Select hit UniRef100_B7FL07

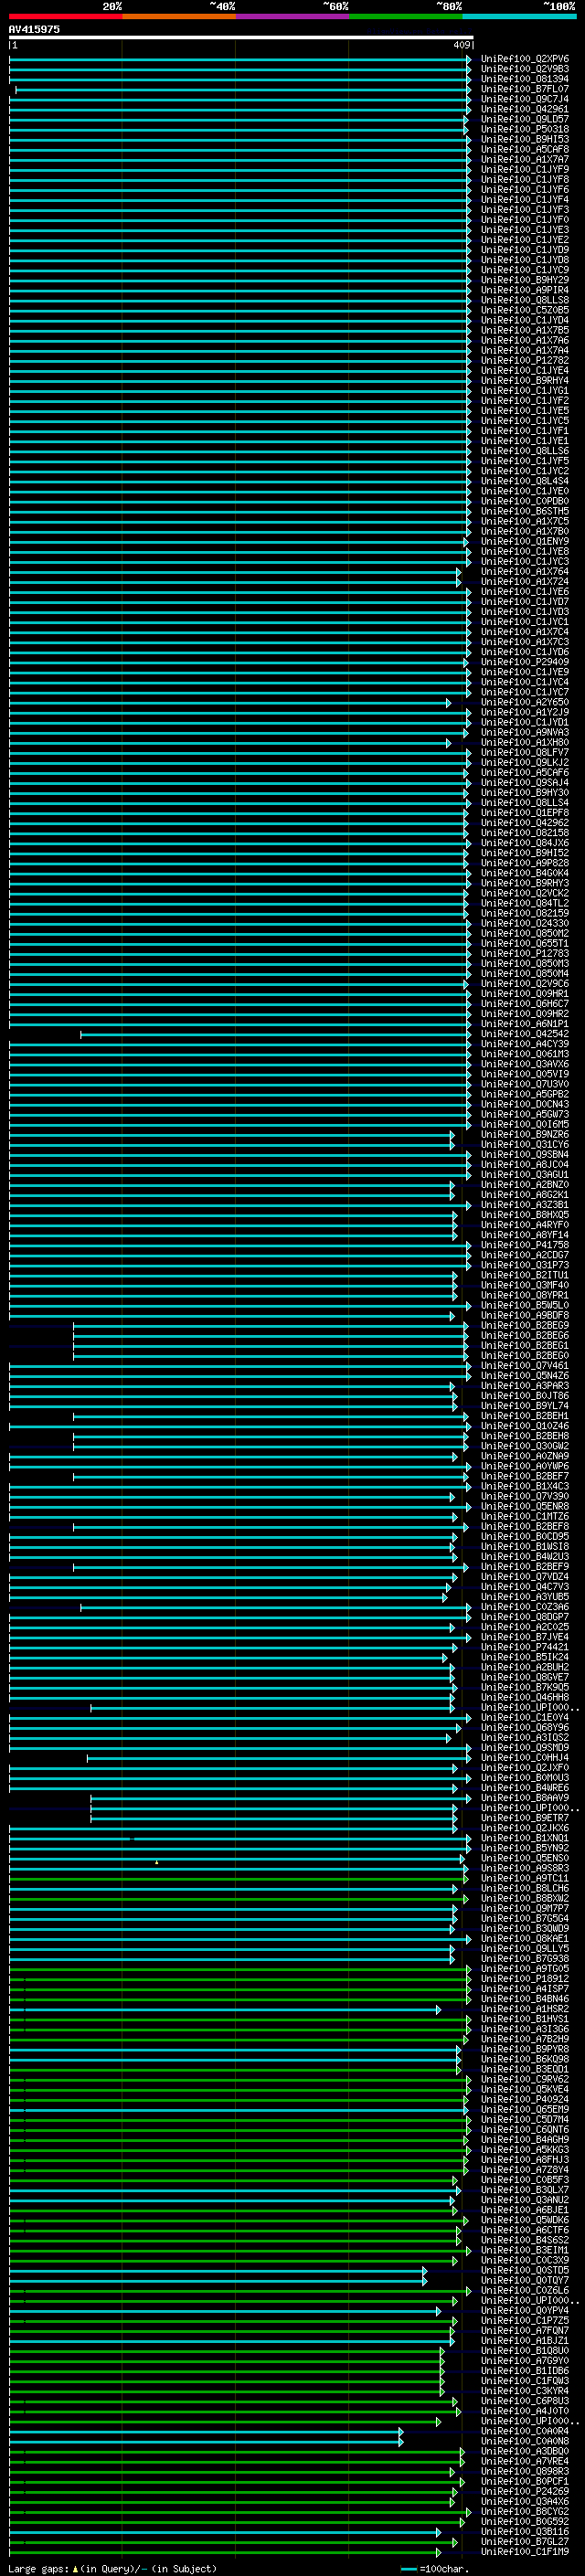click(525, 89)
